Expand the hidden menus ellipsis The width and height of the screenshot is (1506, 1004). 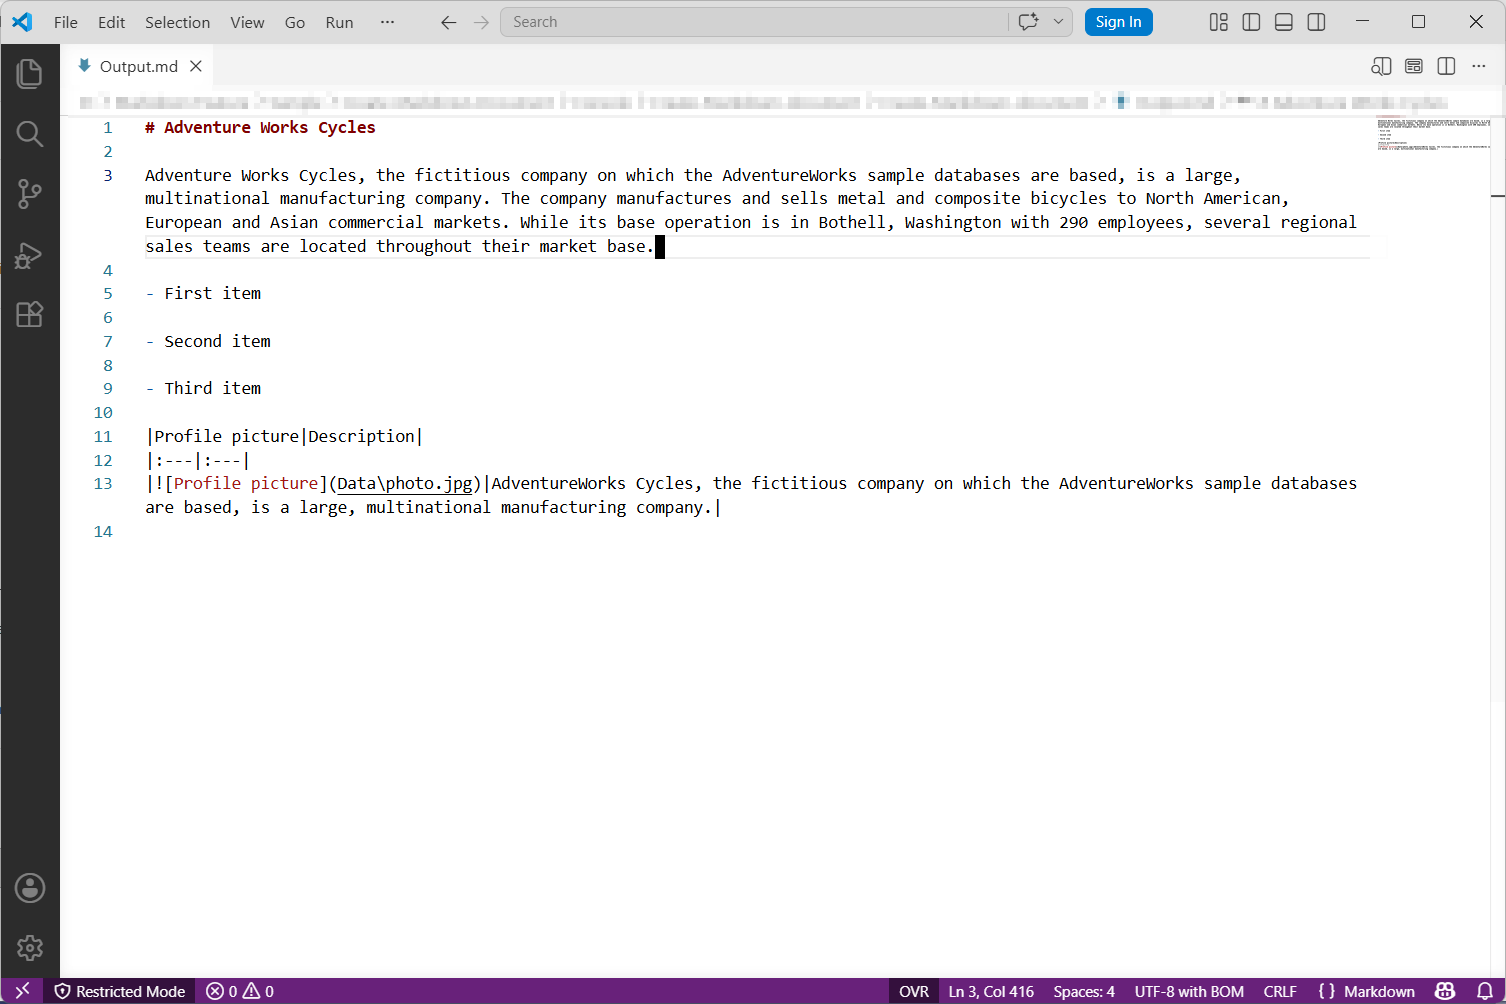coord(387,22)
